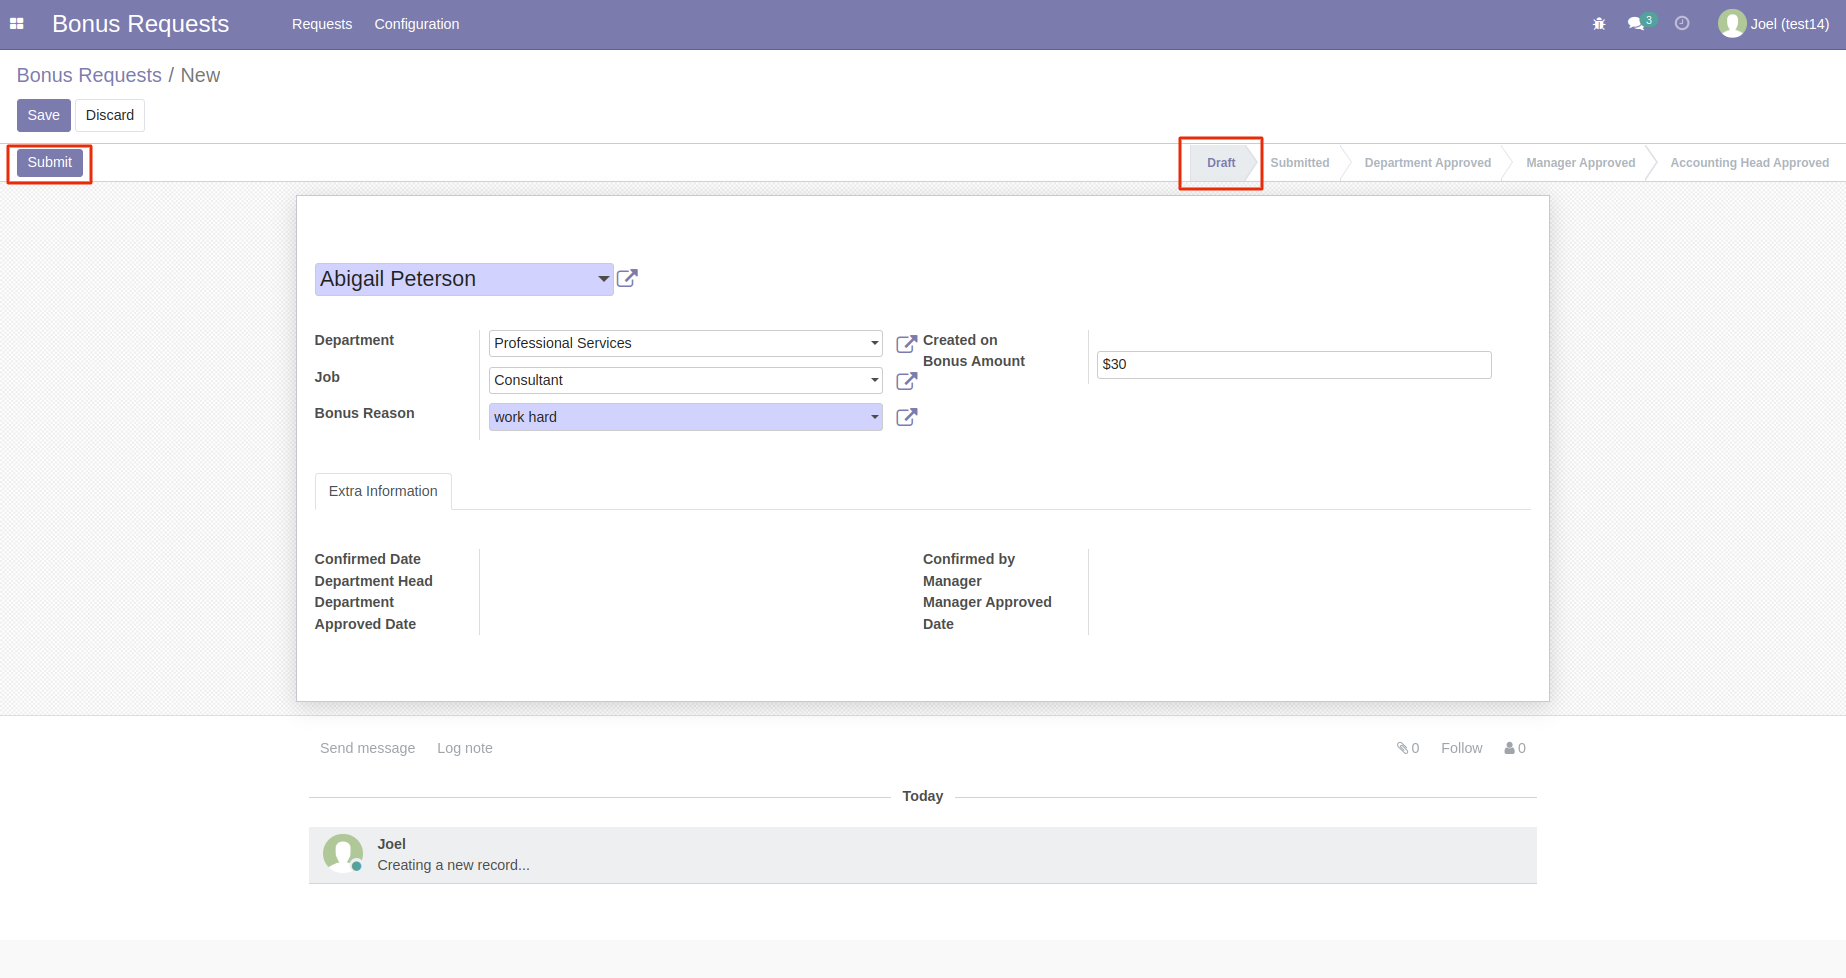This screenshot has width=1846, height=978.
Task: Click the Confirmed by label
Action: point(968,559)
